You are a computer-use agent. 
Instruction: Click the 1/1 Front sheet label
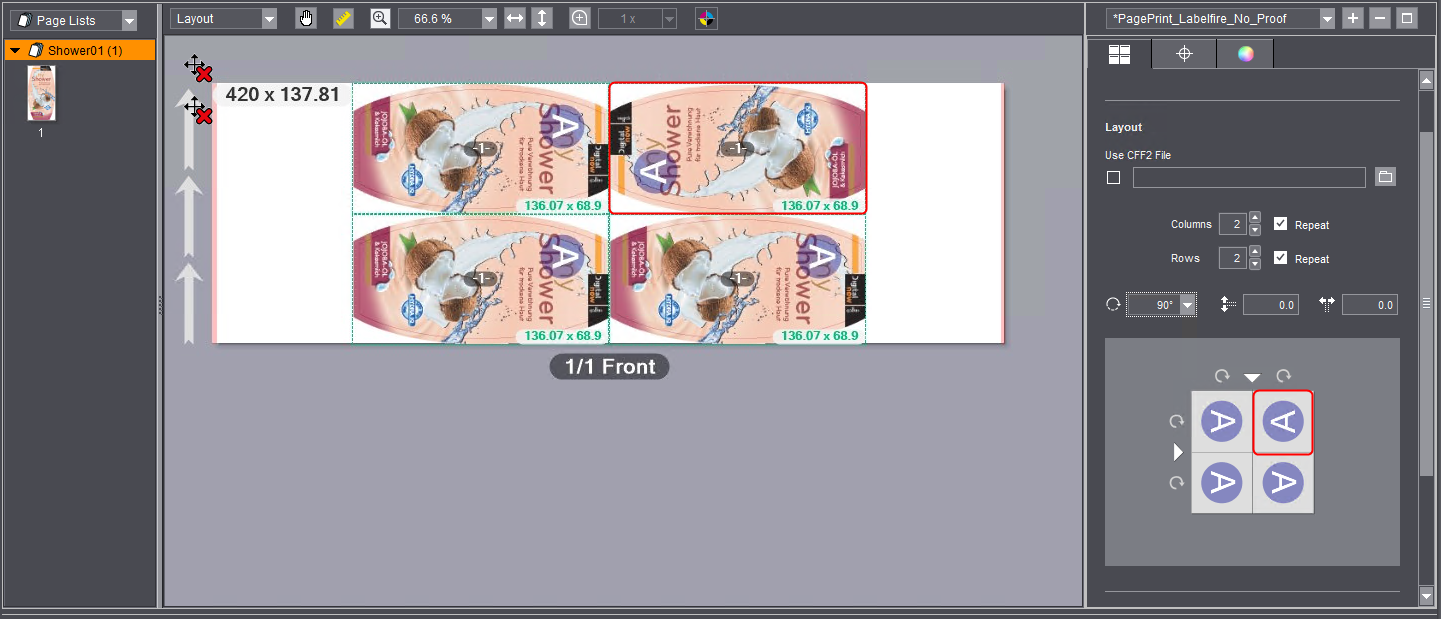(x=610, y=367)
